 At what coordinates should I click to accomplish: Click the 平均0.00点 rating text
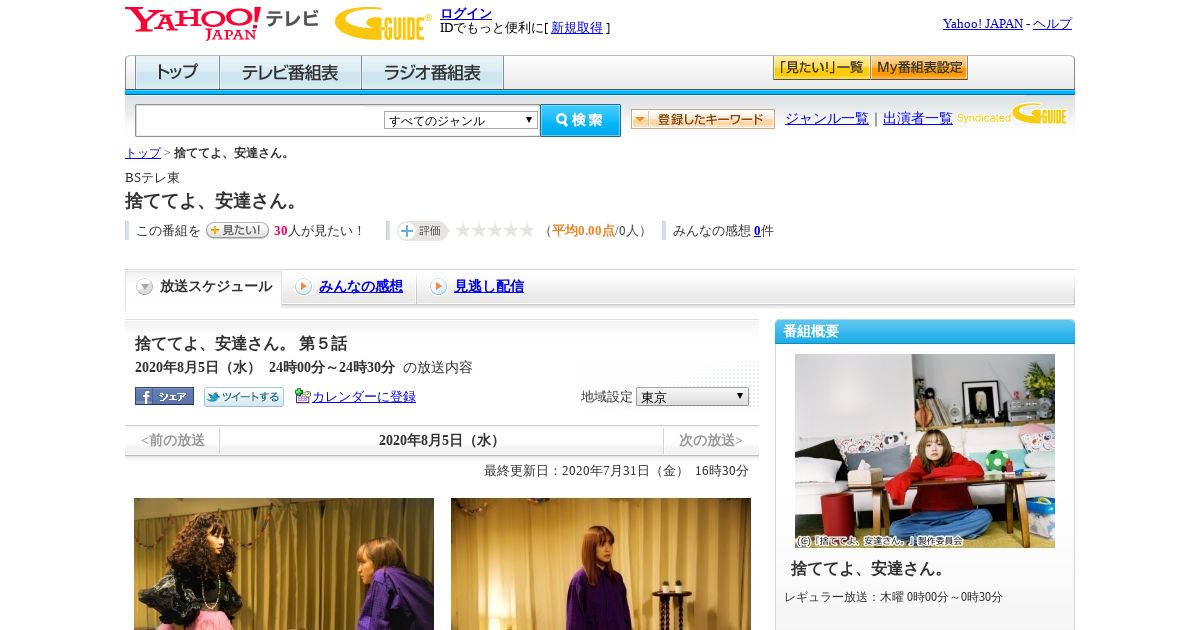tap(583, 231)
